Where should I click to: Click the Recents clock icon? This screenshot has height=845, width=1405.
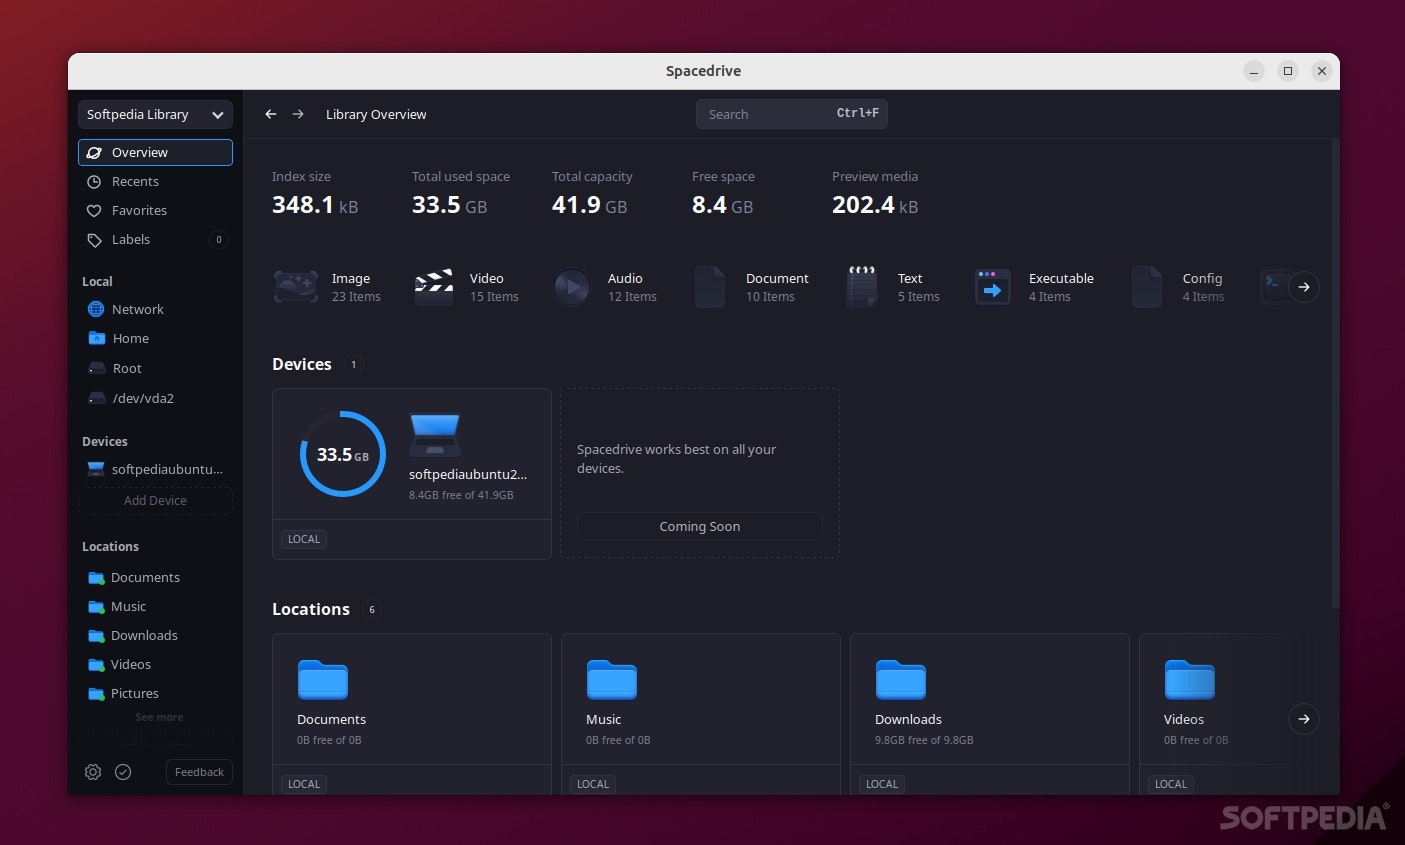(x=94, y=182)
